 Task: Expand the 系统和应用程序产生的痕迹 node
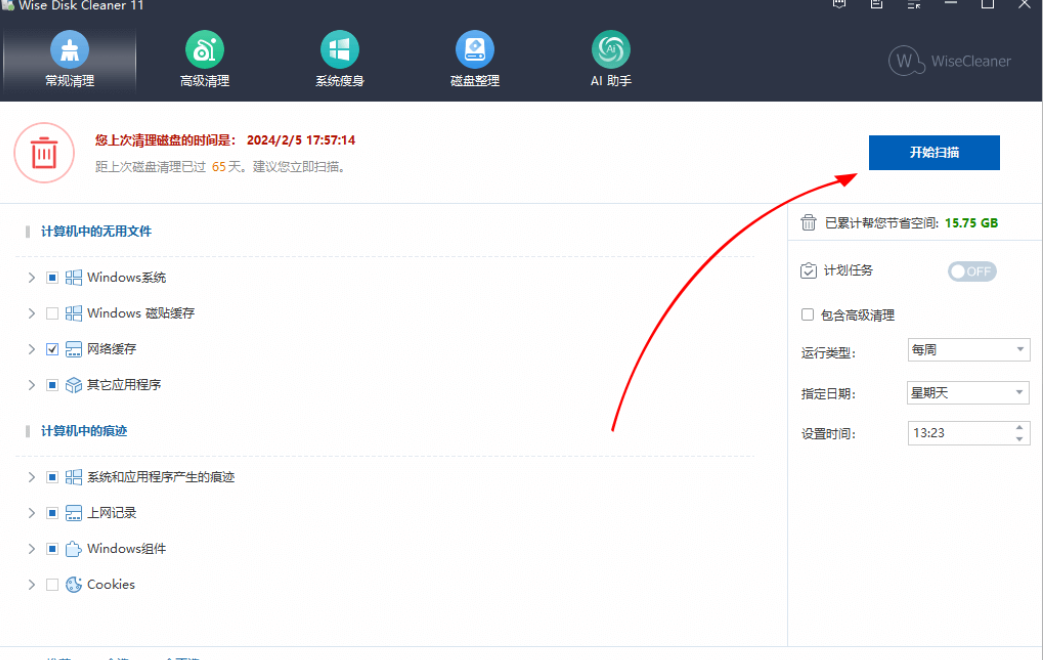click(x=31, y=477)
